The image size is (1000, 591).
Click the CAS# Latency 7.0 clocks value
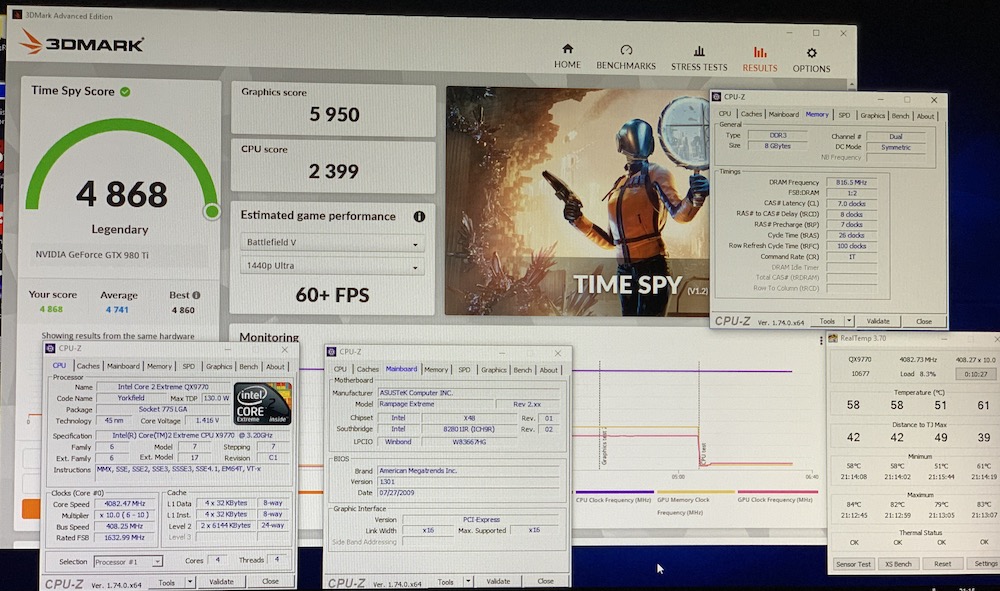[x=851, y=204]
